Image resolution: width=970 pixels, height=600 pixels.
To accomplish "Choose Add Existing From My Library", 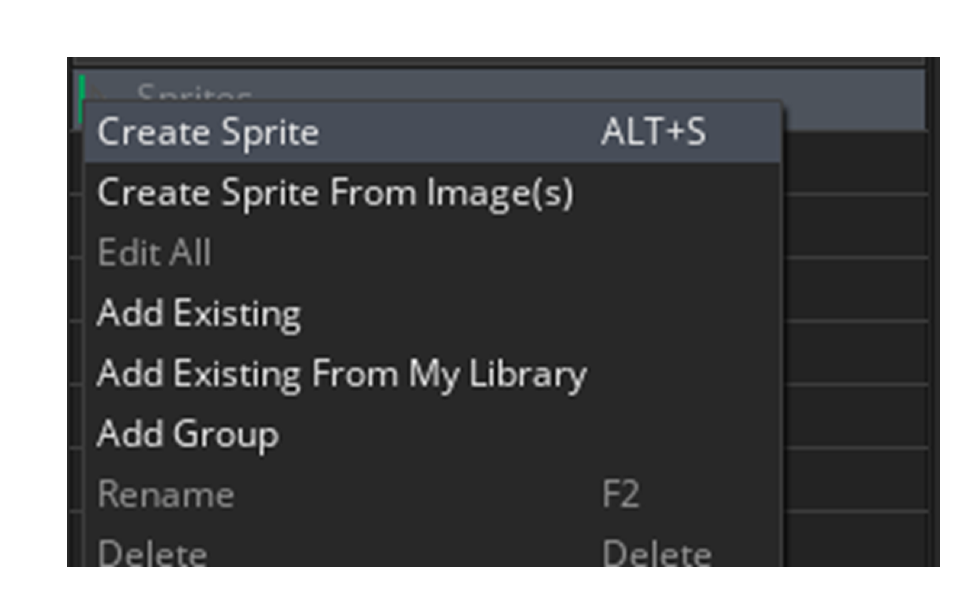I will (341, 374).
